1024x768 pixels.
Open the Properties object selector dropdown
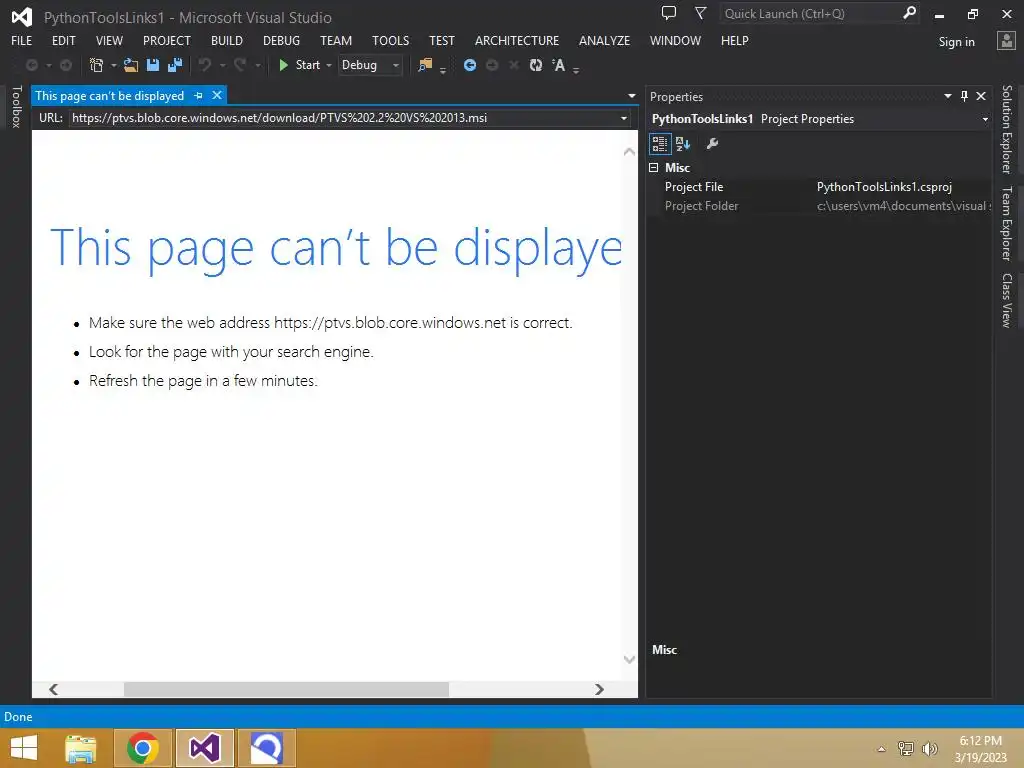985,119
